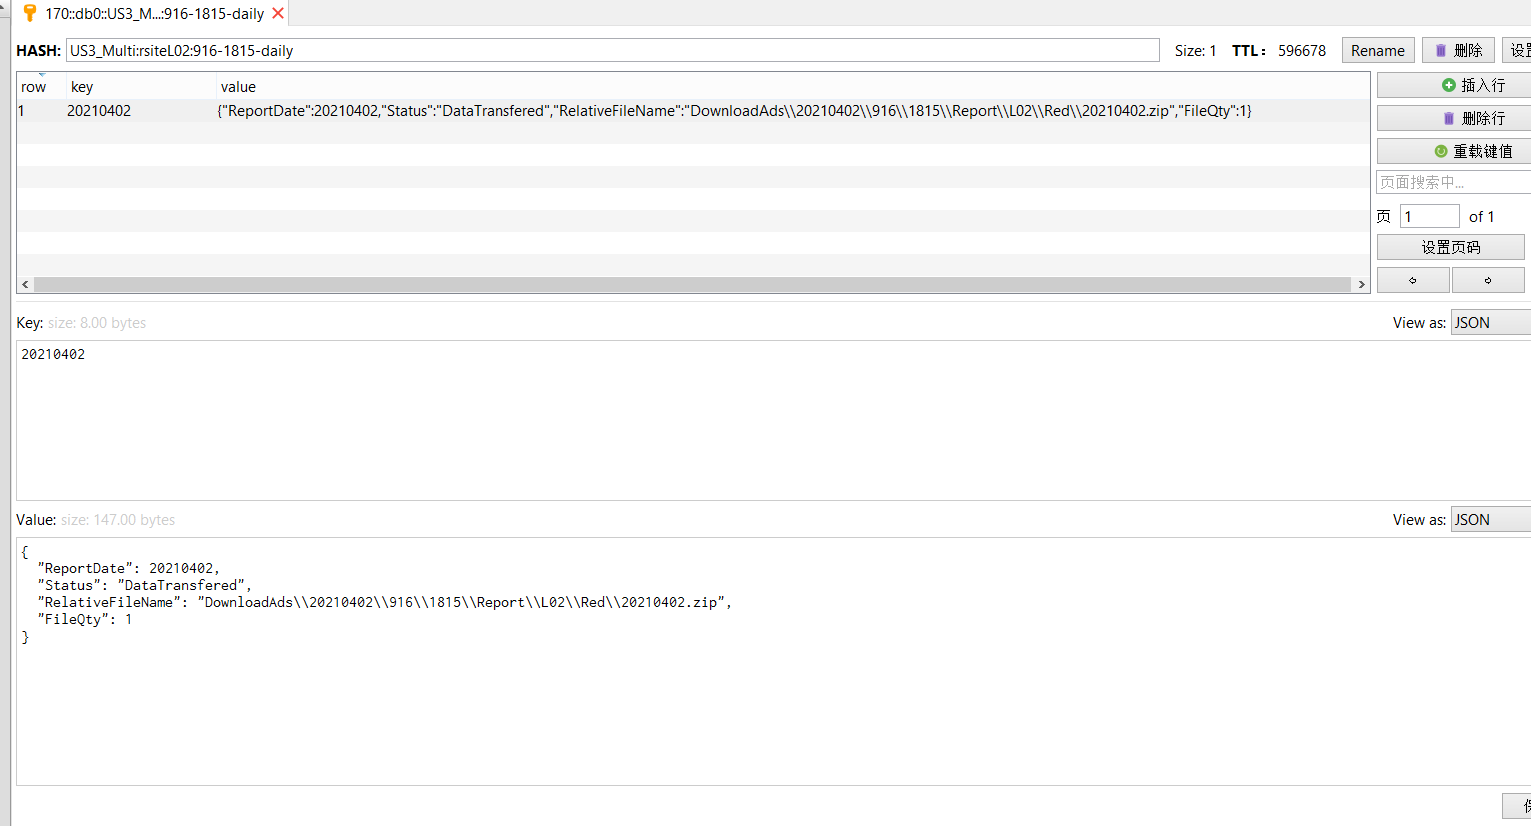The height and width of the screenshot is (826, 1531).
Task: Click the previous page arrow button
Action: point(1413,279)
